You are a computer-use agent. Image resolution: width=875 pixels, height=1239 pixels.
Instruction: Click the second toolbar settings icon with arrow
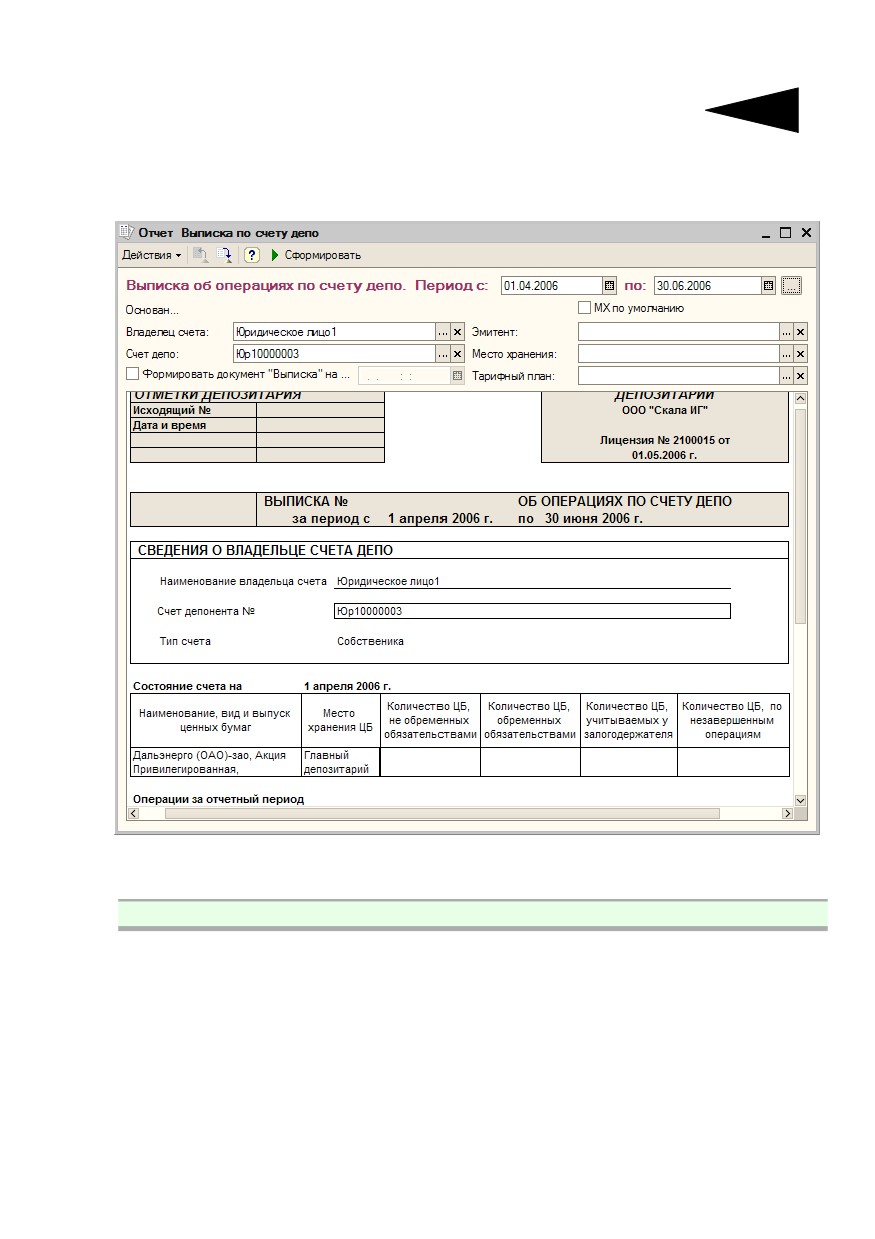224,255
